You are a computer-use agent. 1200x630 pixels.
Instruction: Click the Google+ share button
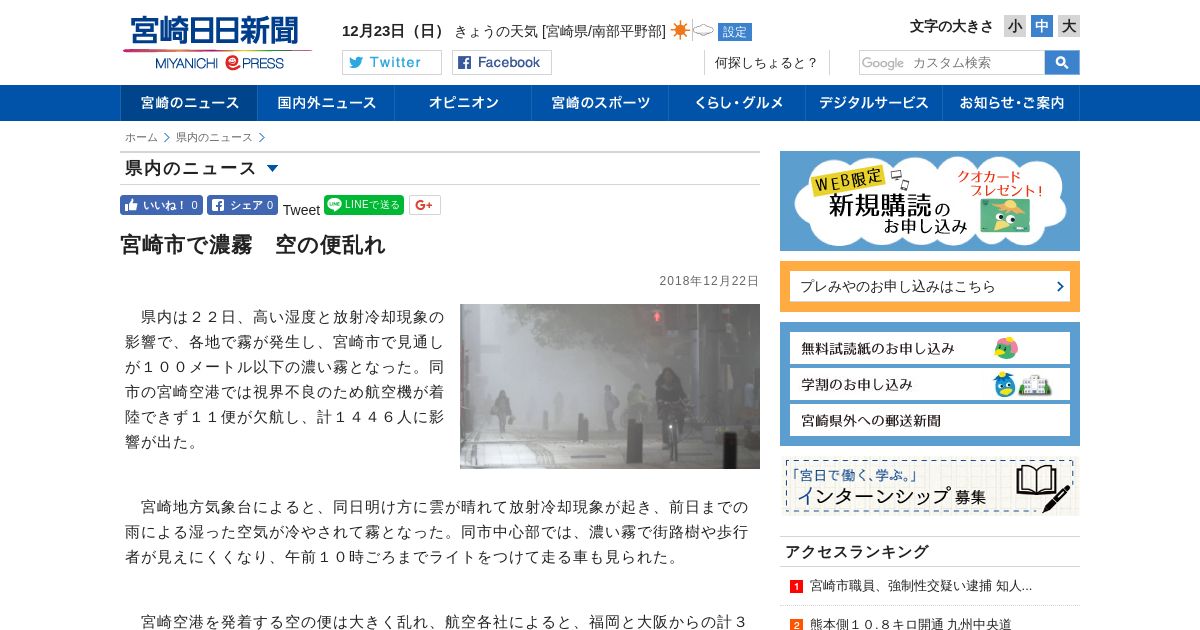(424, 205)
